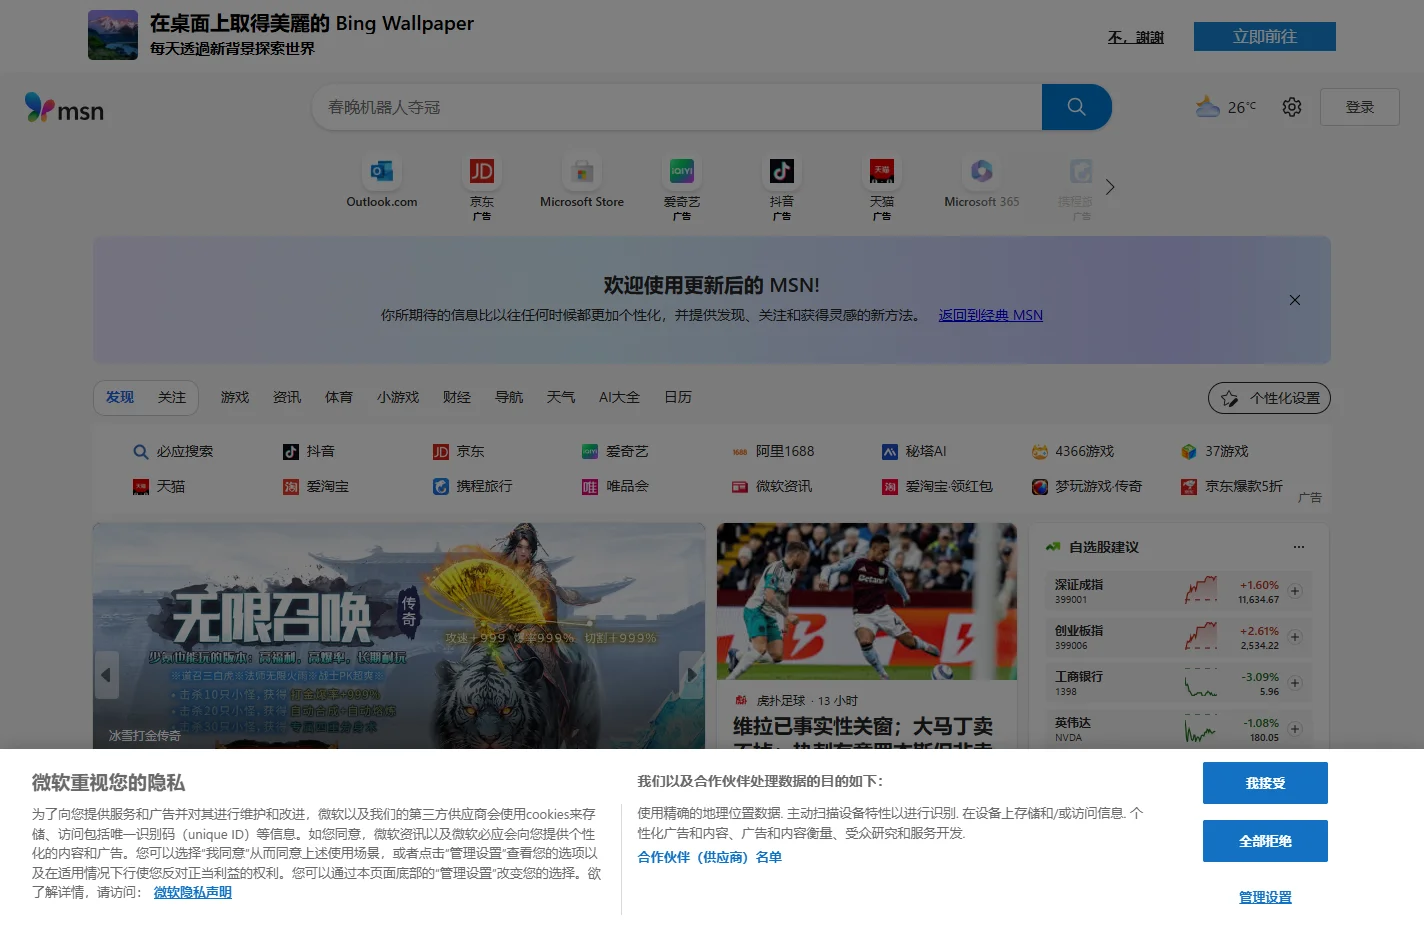Open the 京东 JD shortcut icon
1424x933 pixels.
482,171
